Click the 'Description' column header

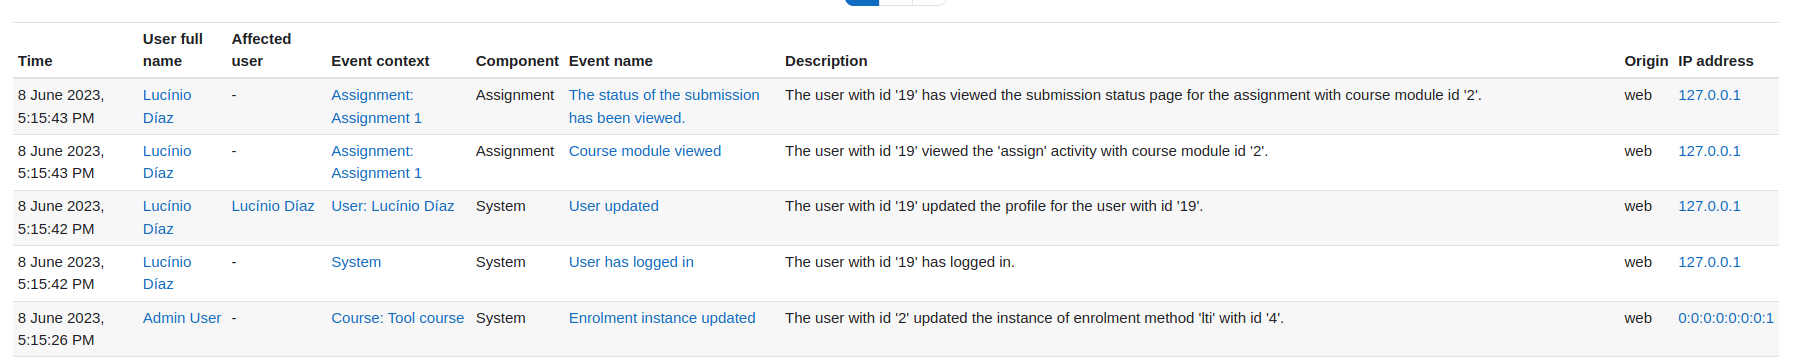coord(826,61)
